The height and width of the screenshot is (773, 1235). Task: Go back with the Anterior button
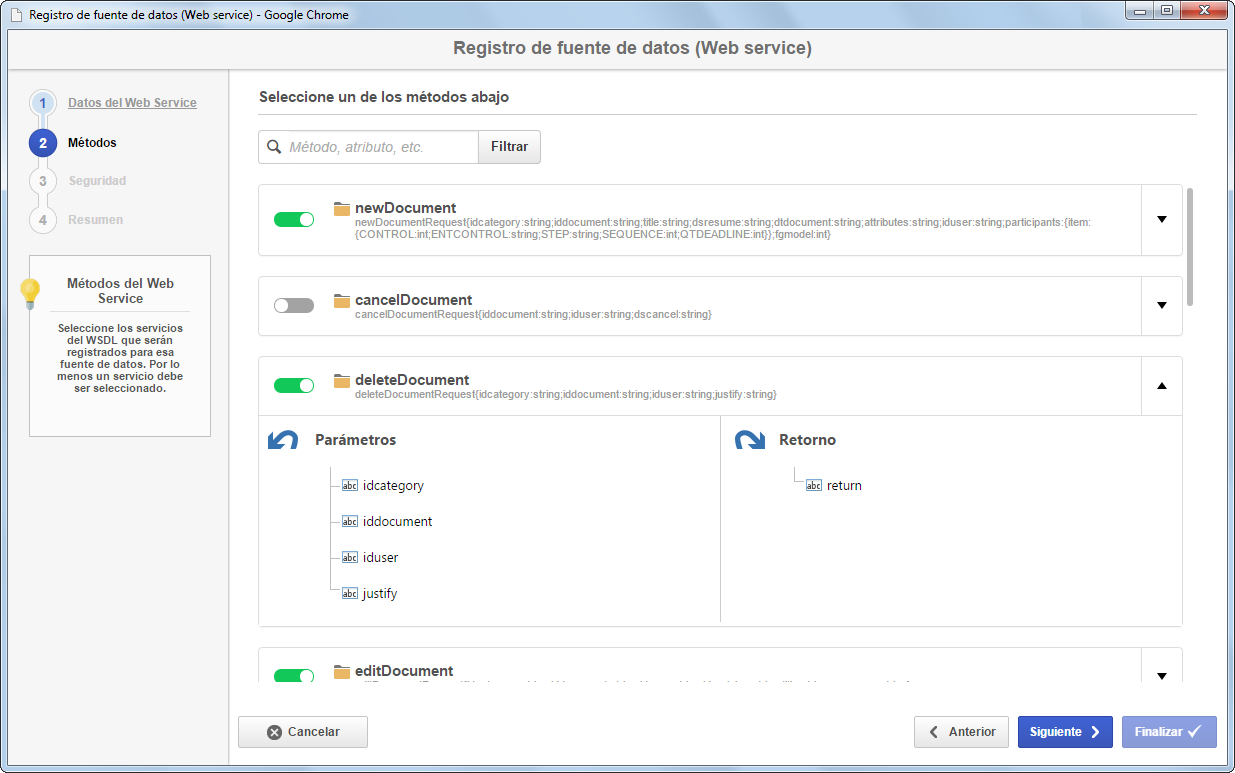click(x=961, y=732)
